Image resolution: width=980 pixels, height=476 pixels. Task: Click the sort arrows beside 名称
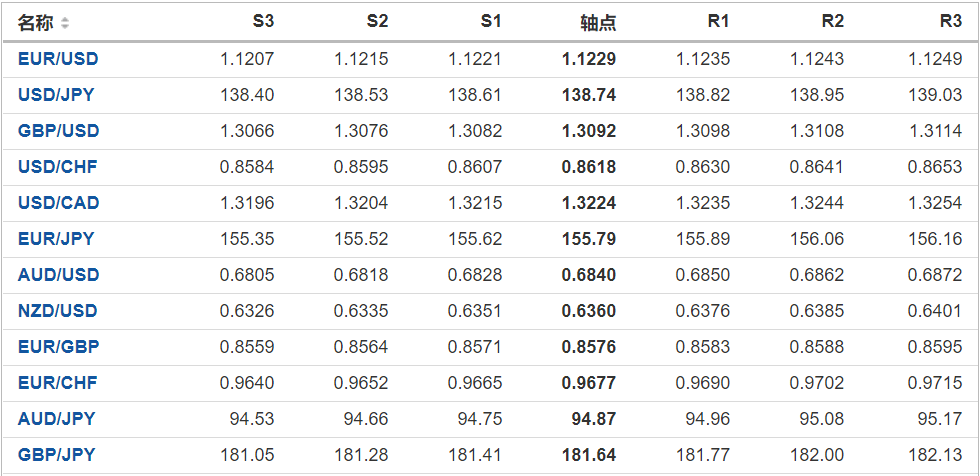point(65,23)
